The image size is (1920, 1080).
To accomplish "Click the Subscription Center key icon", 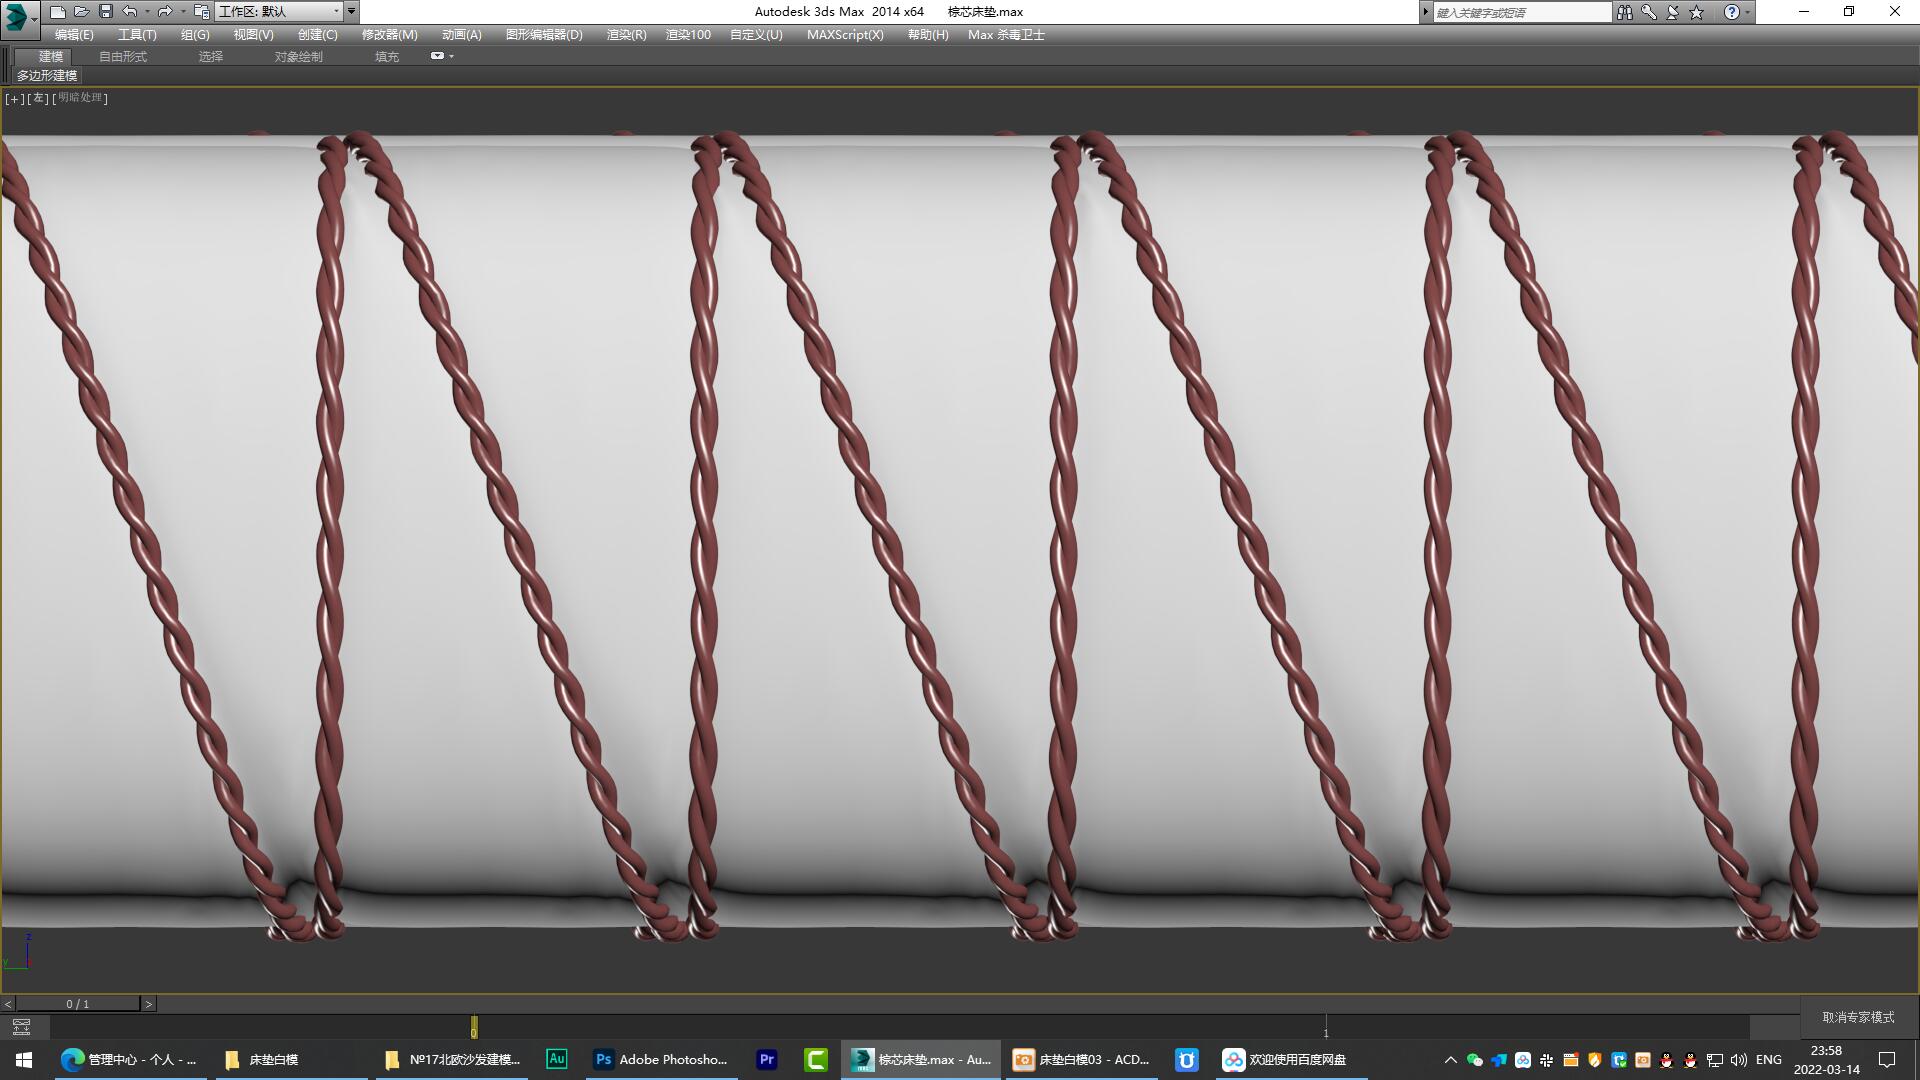I will [1648, 12].
